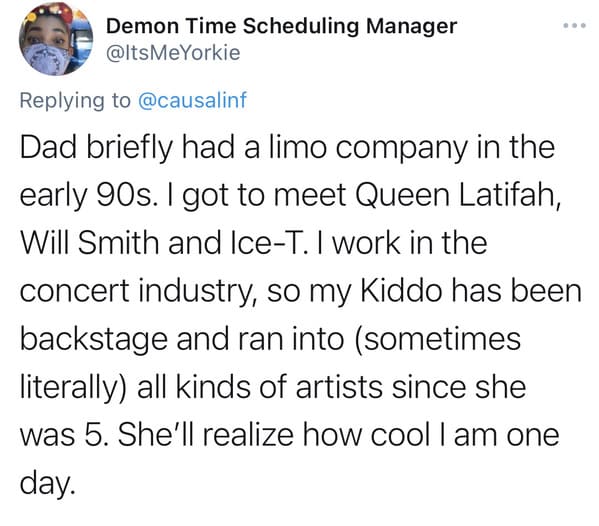Click the "Replying to" label text
The height and width of the screenshot is (526, 599).
click(75, 101)
